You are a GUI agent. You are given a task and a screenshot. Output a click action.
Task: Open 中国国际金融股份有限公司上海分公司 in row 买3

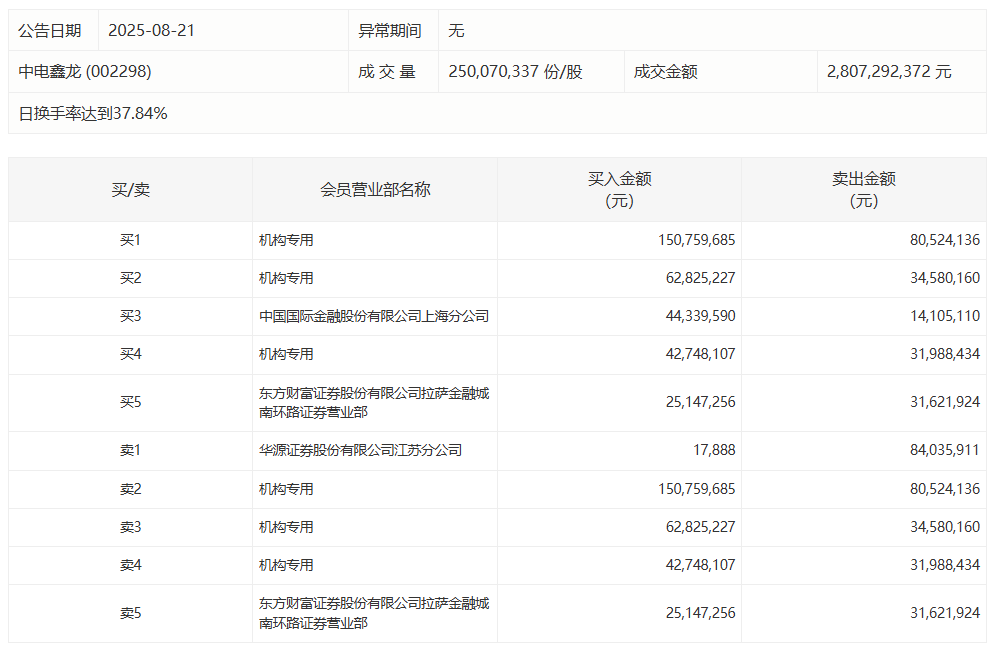coord(374,316)
